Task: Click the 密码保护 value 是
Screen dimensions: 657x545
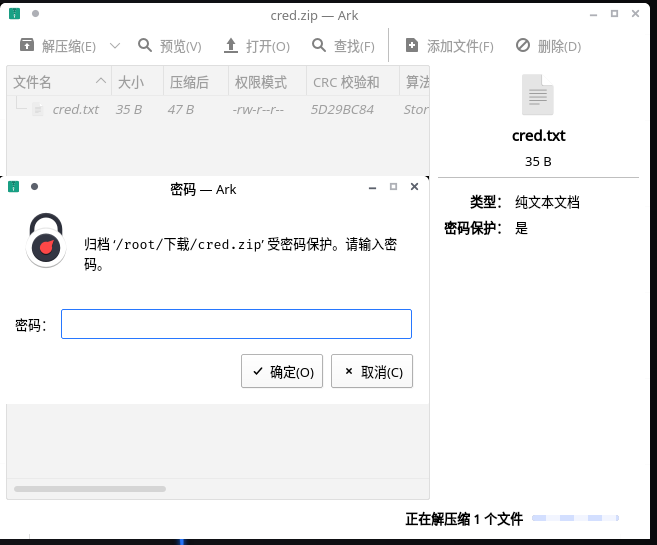Action: 521,228
